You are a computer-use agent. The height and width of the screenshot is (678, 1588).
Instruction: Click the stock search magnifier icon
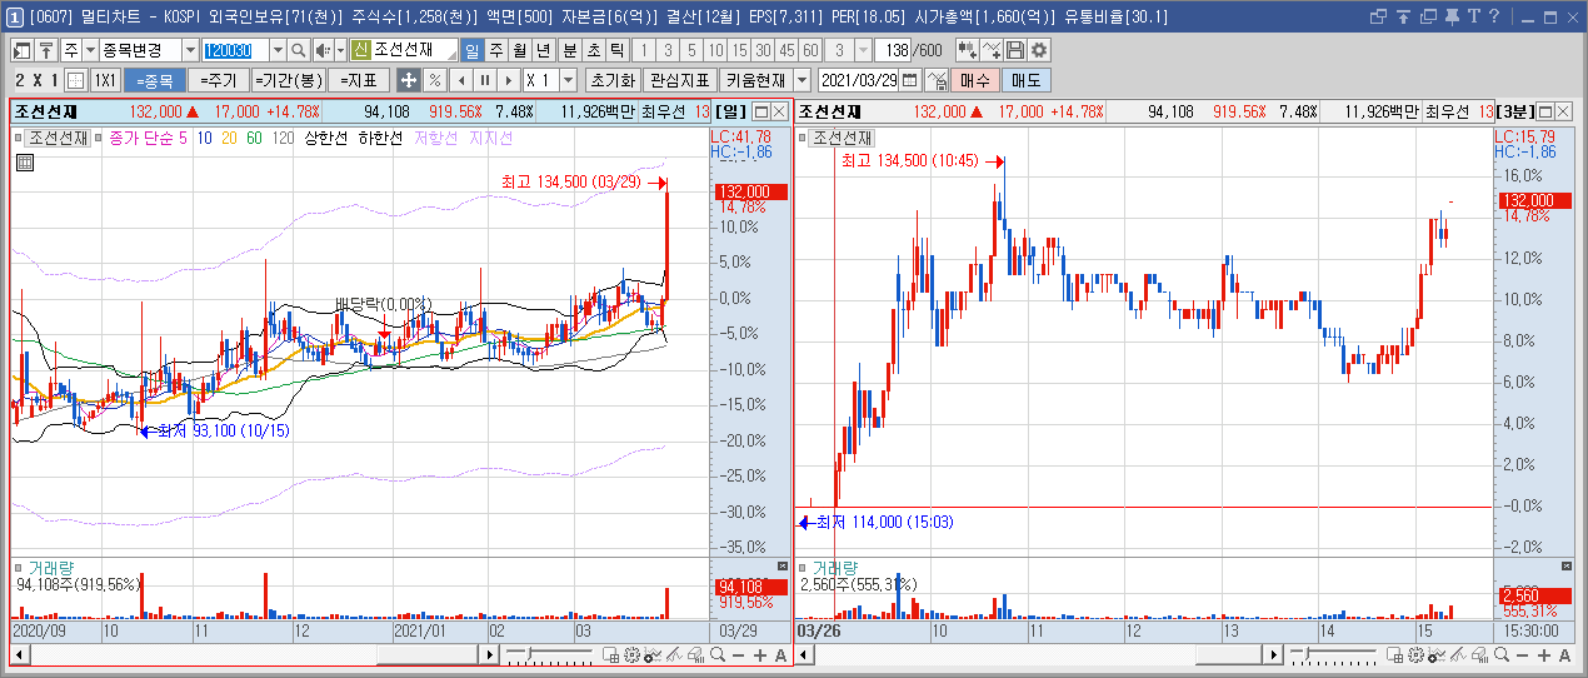(298, 50)
